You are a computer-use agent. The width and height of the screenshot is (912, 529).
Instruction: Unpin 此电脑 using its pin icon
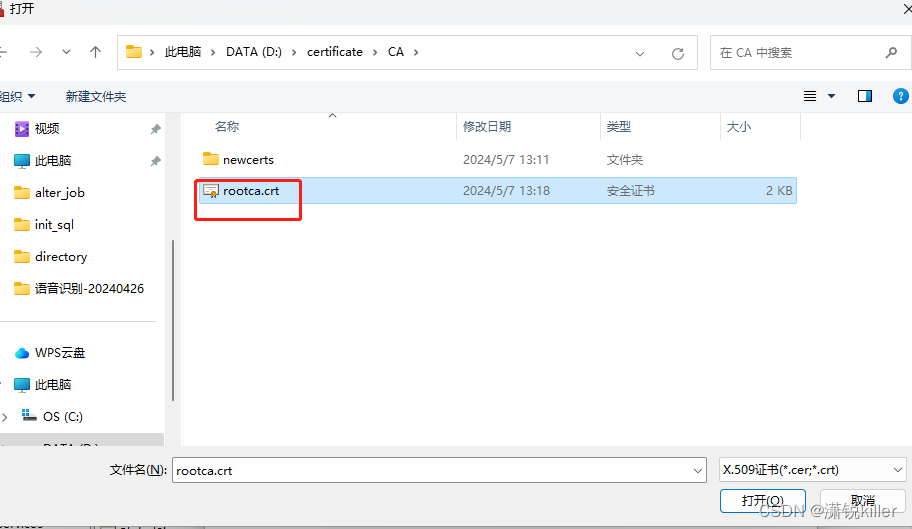pos(155,161)
